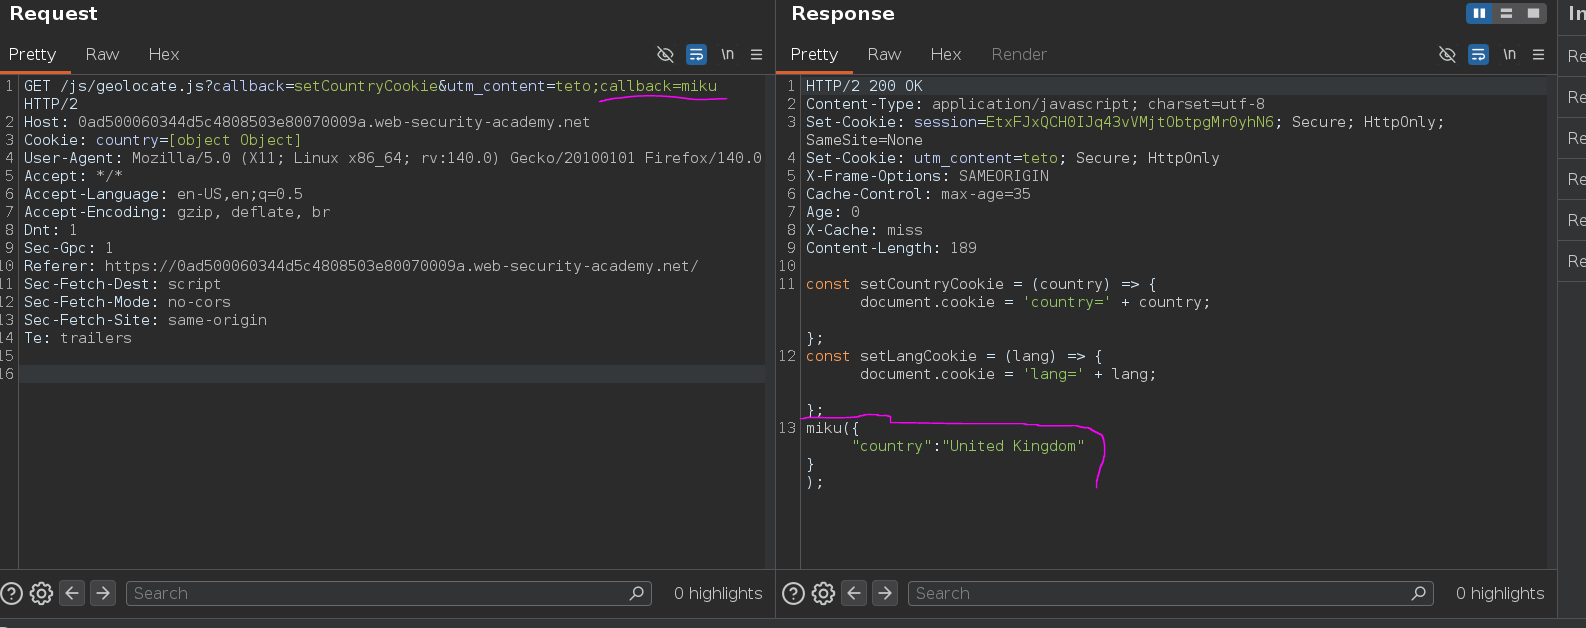Switch Request view to Raw tab

(x=102, y=54)
